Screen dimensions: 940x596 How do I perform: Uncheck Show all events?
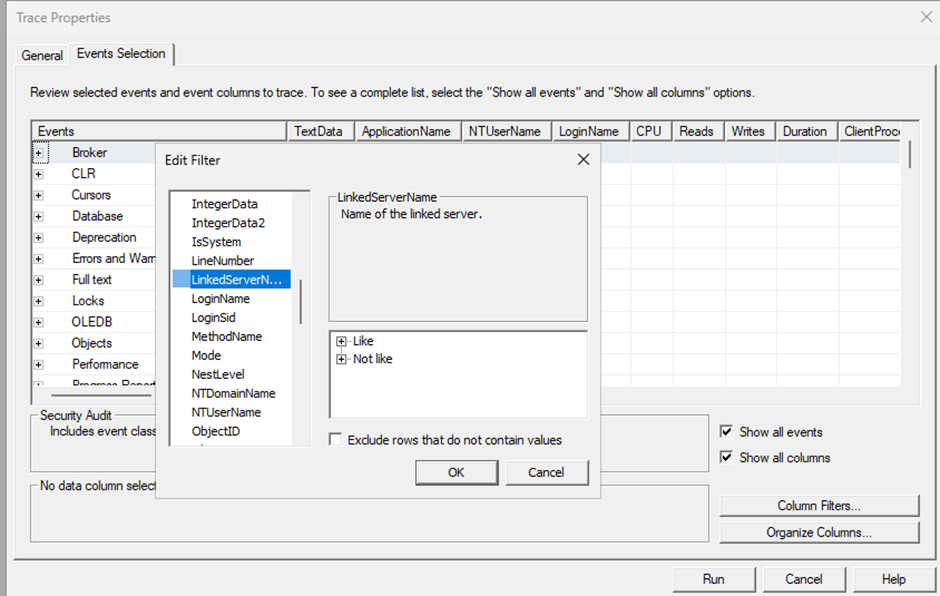(726, 432)
